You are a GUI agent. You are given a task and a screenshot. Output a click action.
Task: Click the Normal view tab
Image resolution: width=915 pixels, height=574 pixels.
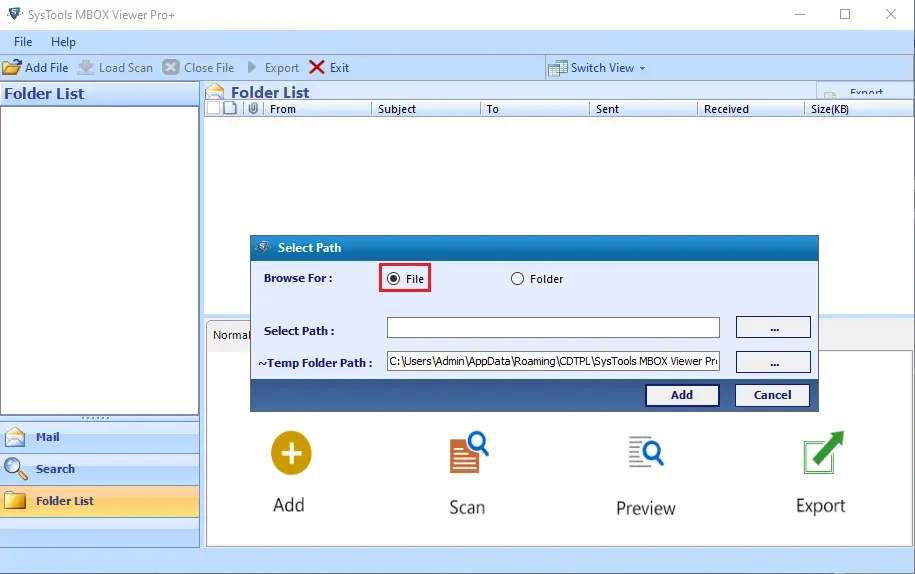[230, 335]
